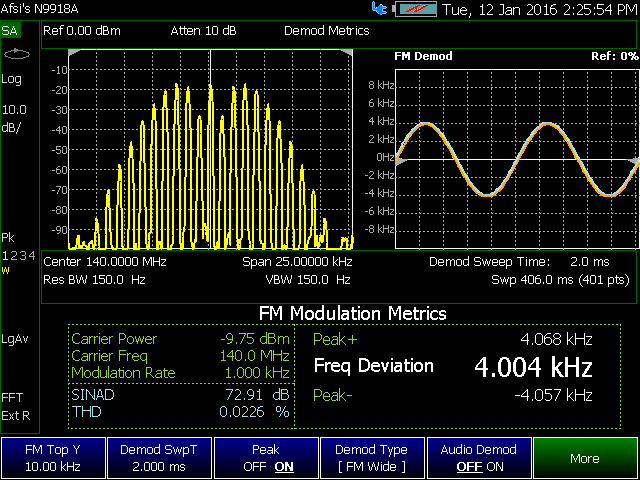Screen dimensions: 640x480
Task: Change Demod Type FM Wide softkey
Action: tap(372, 458)
